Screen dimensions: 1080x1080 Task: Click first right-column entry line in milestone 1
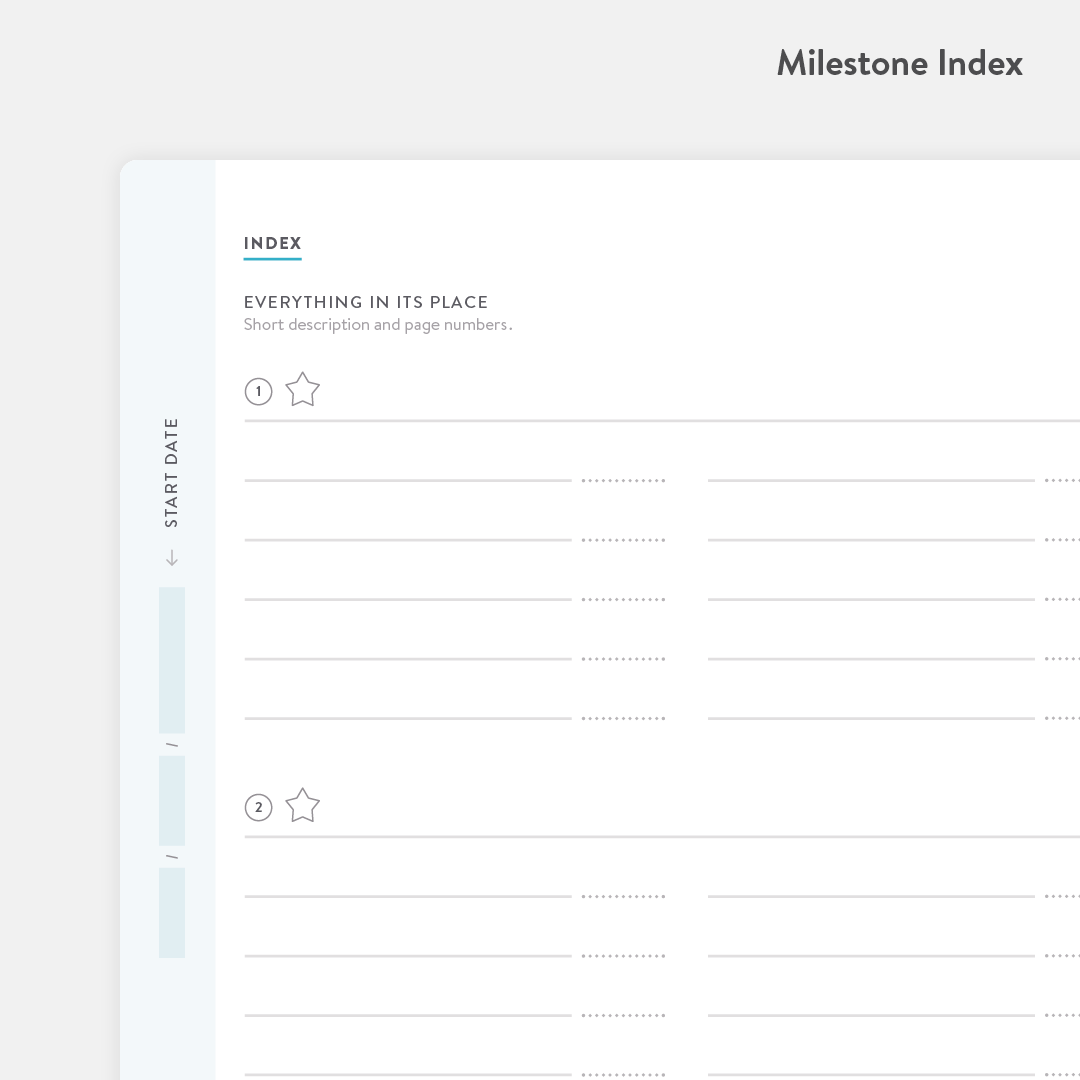[870, 480]
